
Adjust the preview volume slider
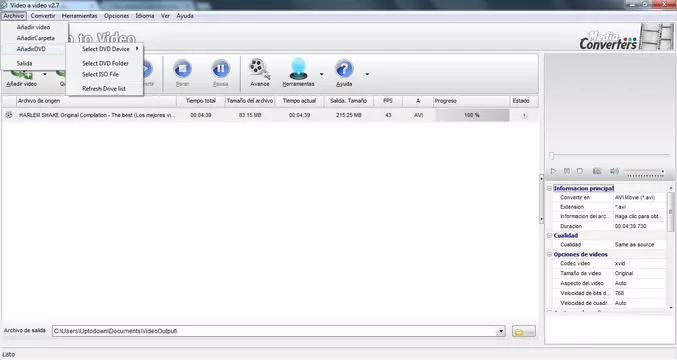(x=645, y=172)
